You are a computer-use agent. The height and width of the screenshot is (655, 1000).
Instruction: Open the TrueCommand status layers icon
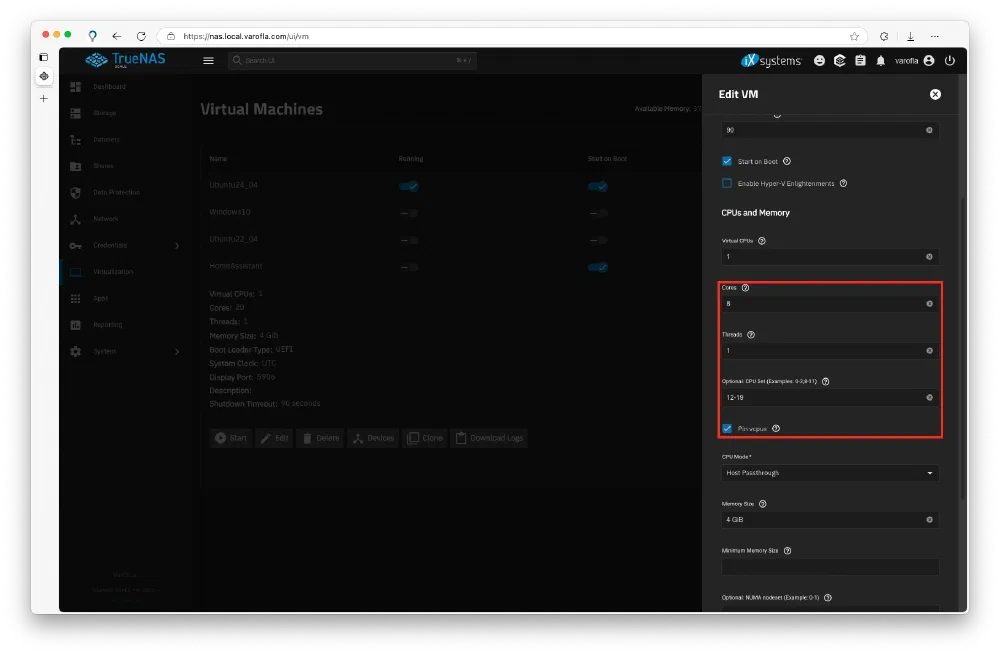(x=840, y=61)
